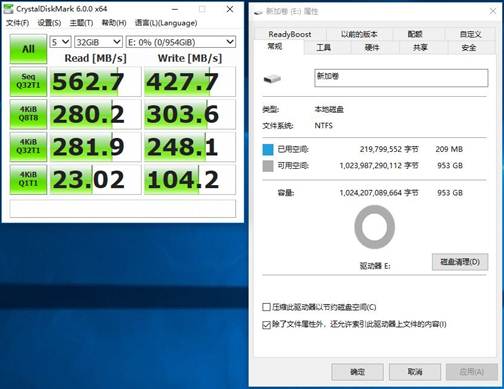504x389 pixels.
Task: Open the 语言(L)(Language) menu
Action: 166,23
